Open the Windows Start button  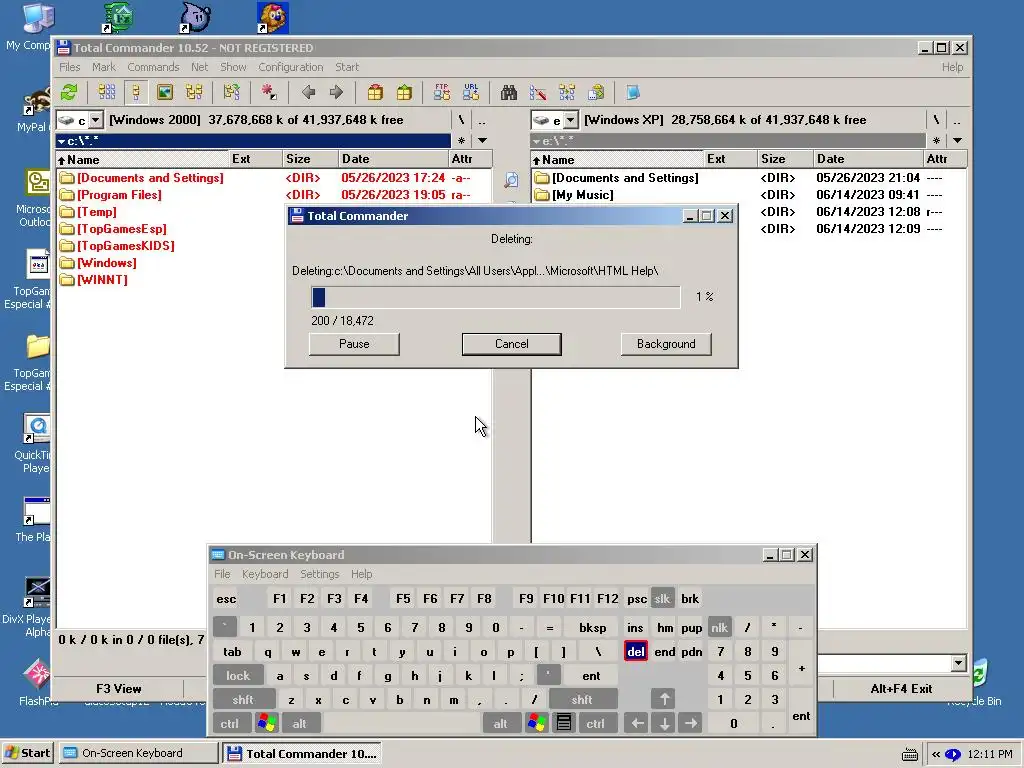(27, 753)
